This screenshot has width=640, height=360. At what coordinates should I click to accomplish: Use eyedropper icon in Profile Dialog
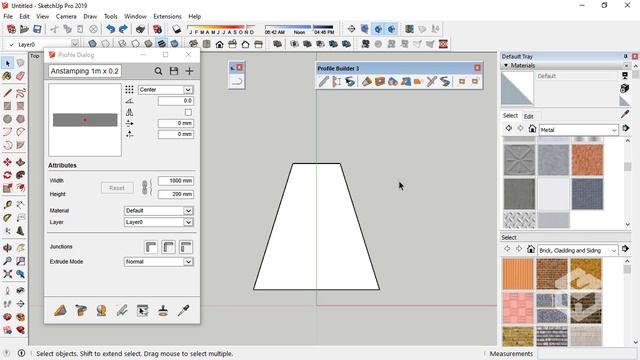coord(183,311)
